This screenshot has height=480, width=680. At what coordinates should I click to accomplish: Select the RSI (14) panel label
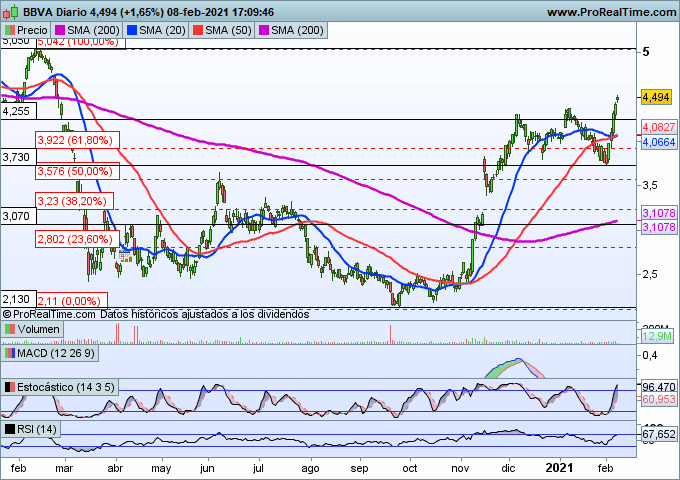31,429
